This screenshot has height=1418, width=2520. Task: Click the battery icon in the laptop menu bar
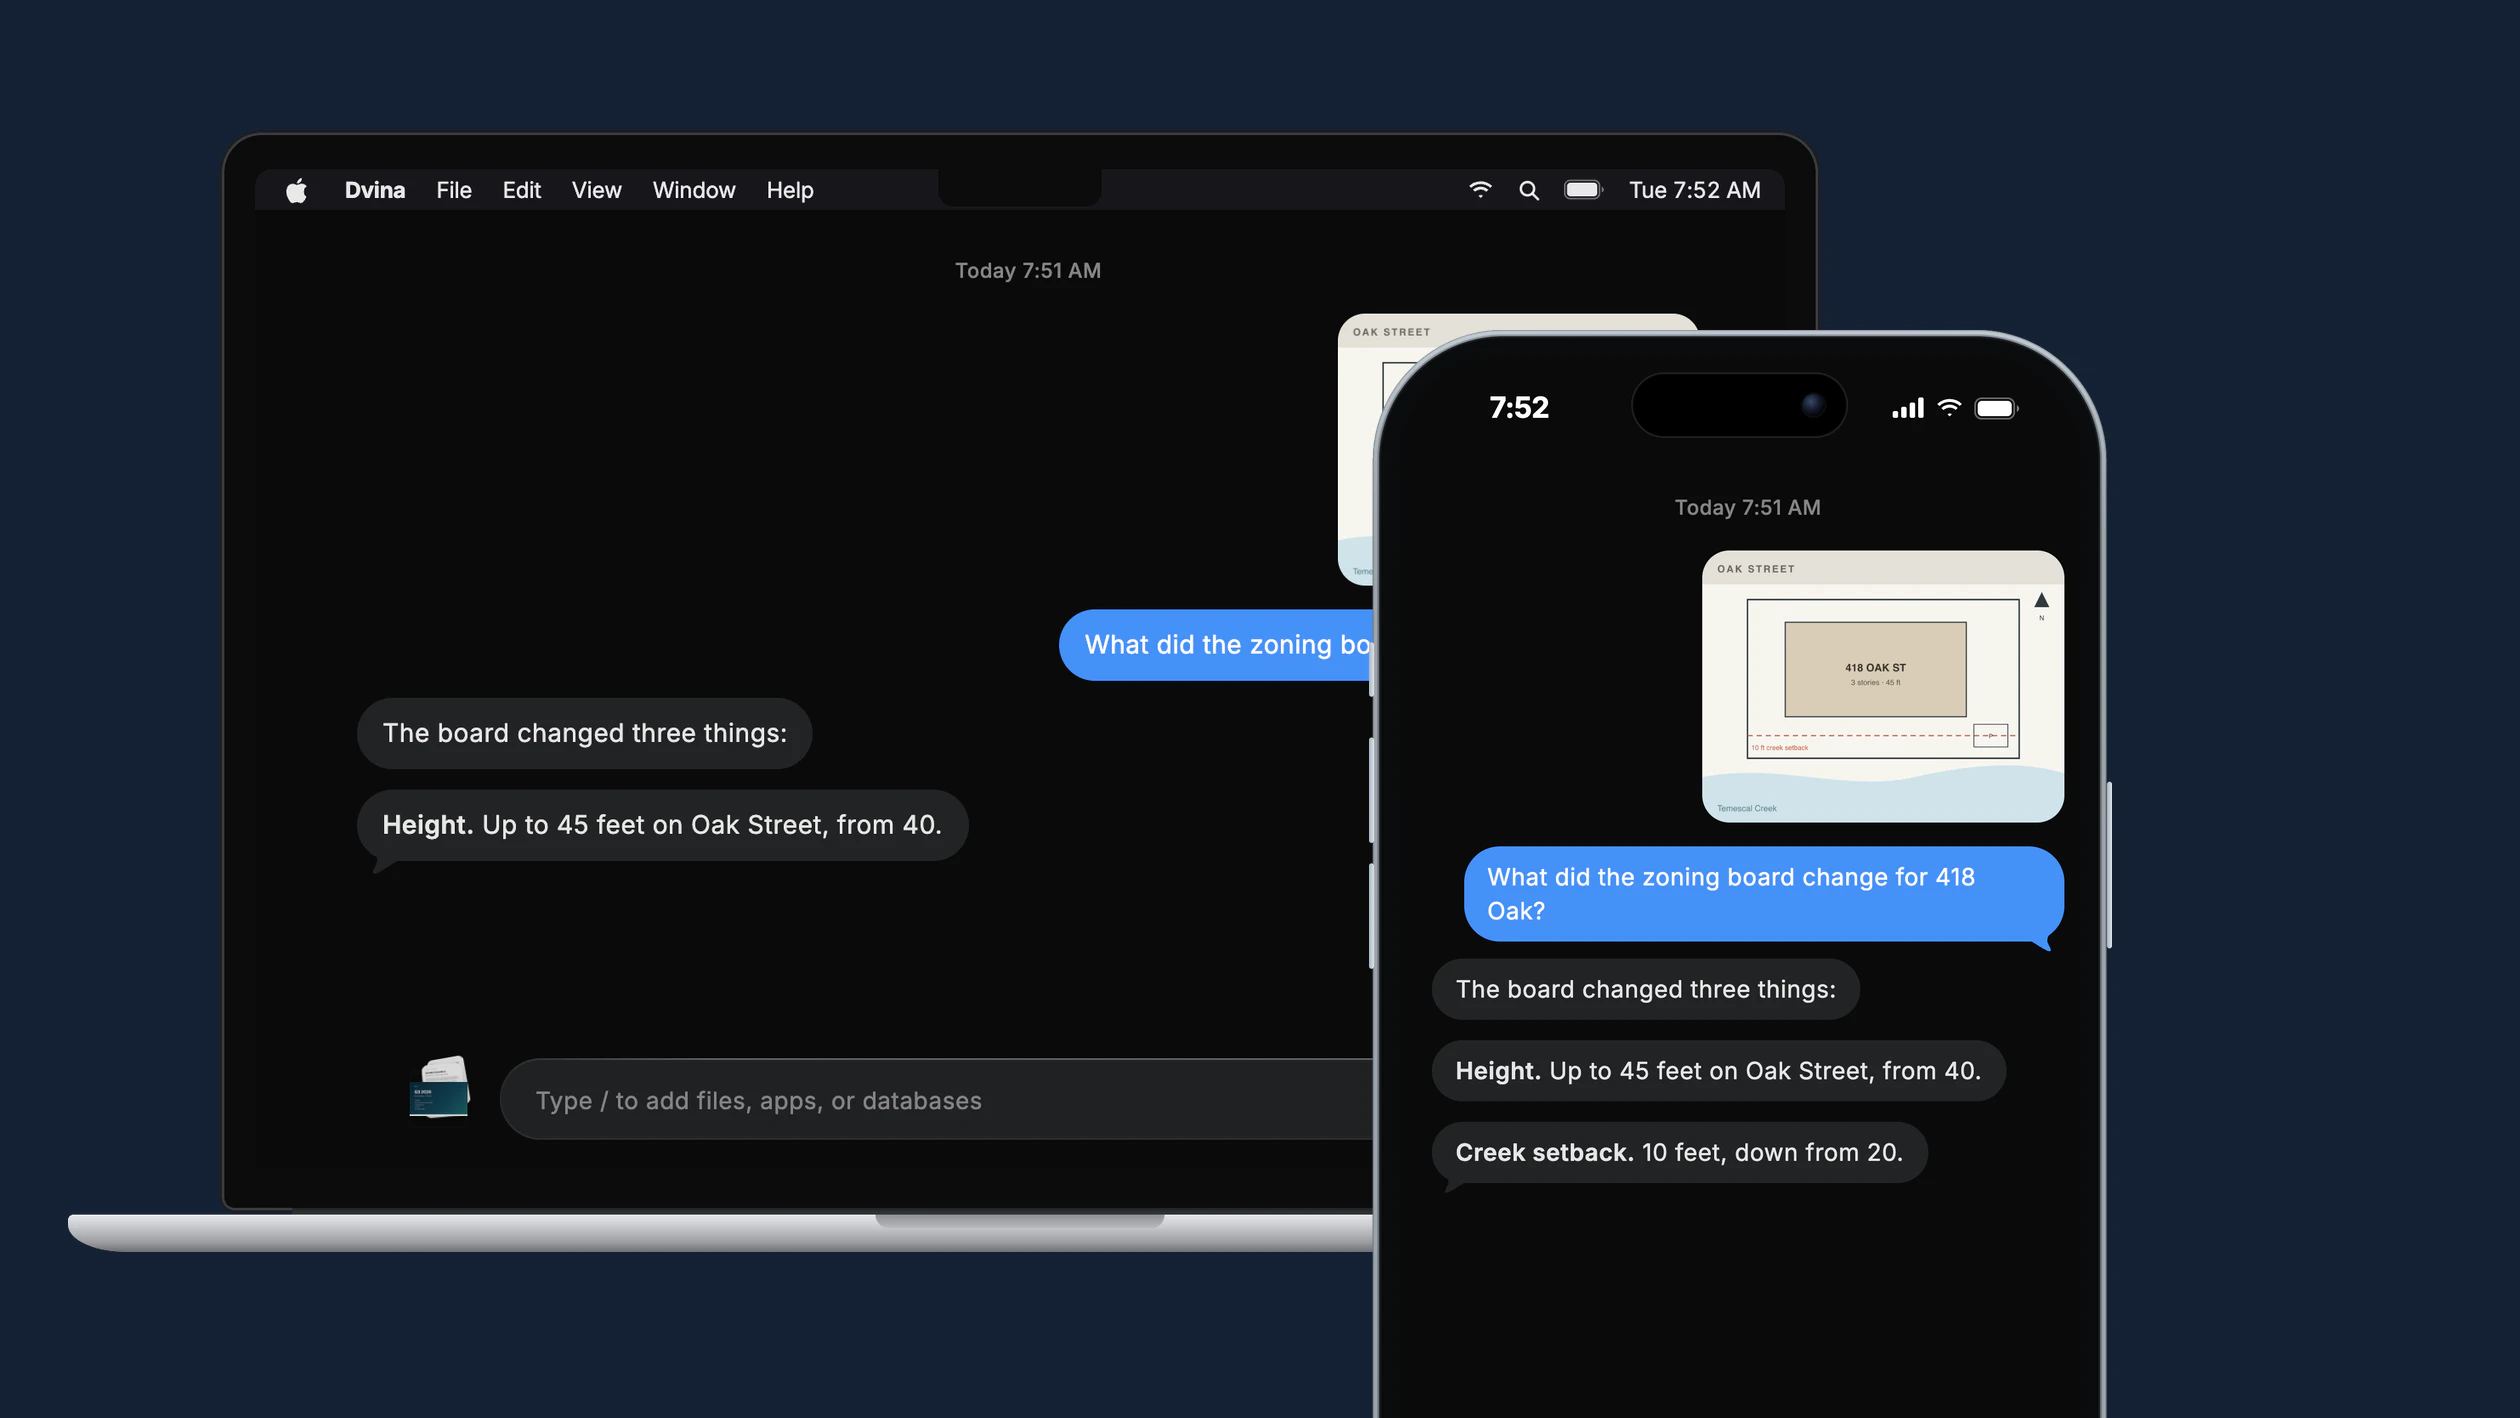1583,189
